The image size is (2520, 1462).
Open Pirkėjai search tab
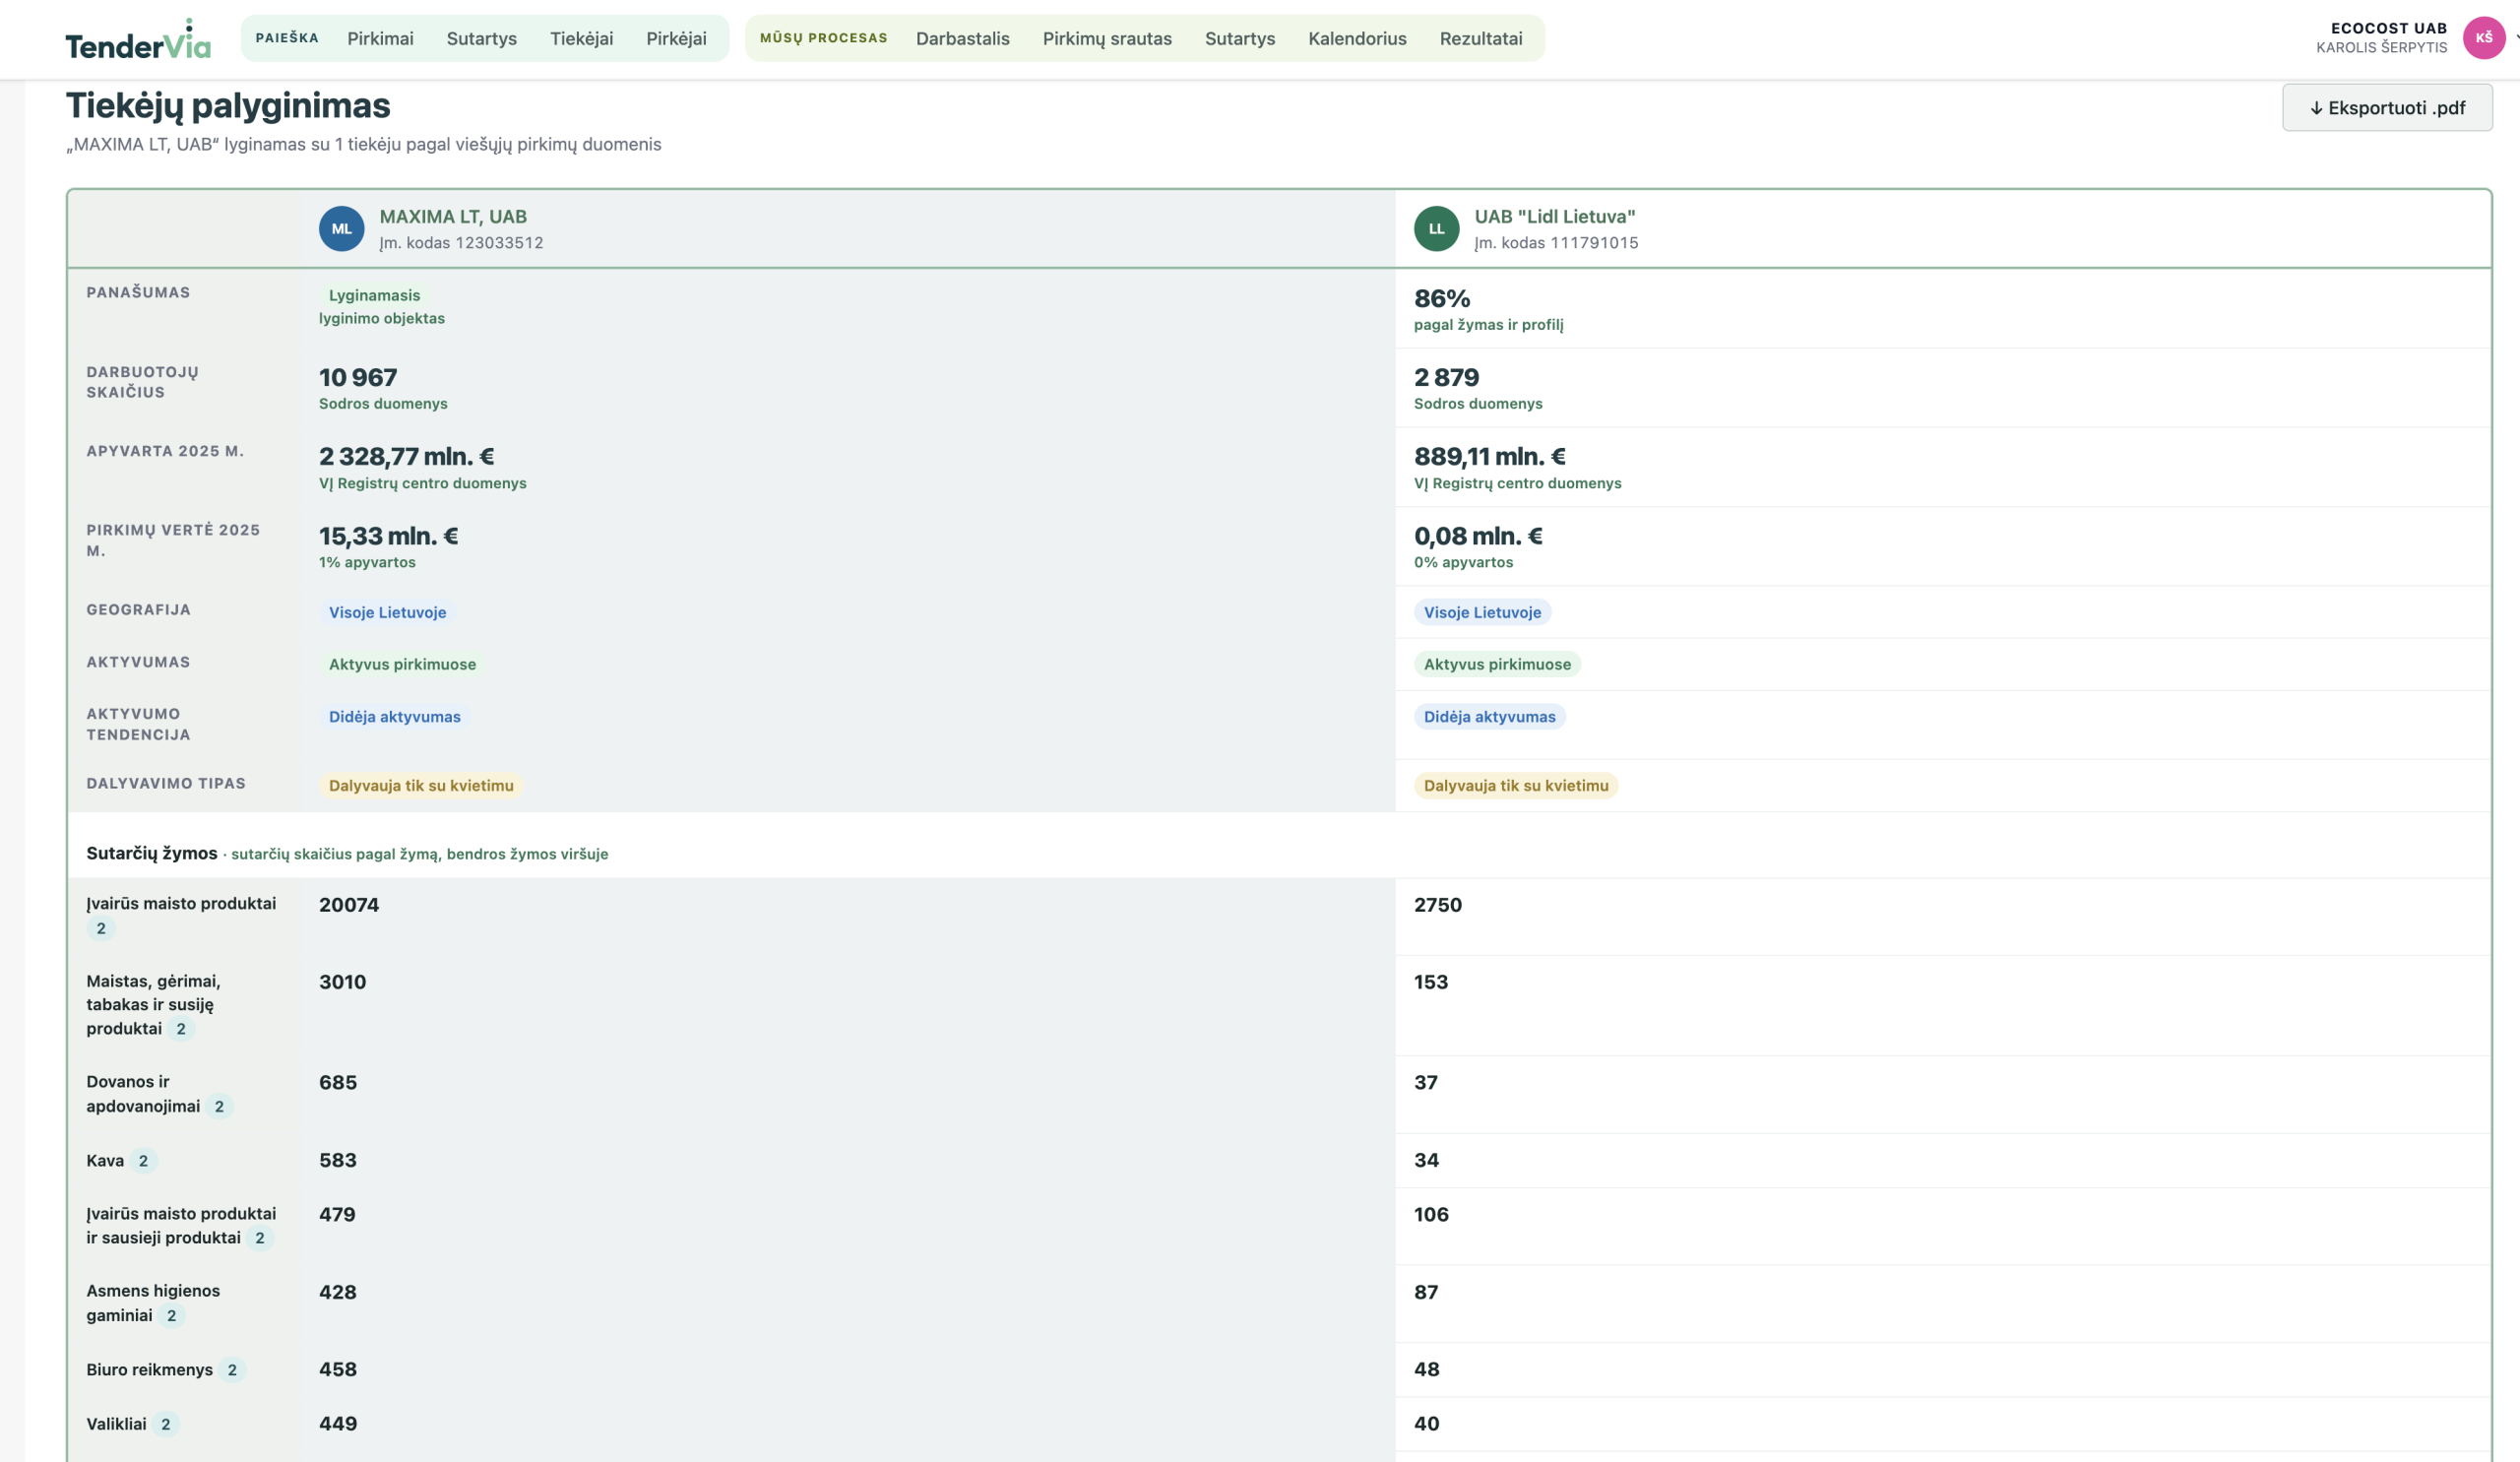(676, 38)
